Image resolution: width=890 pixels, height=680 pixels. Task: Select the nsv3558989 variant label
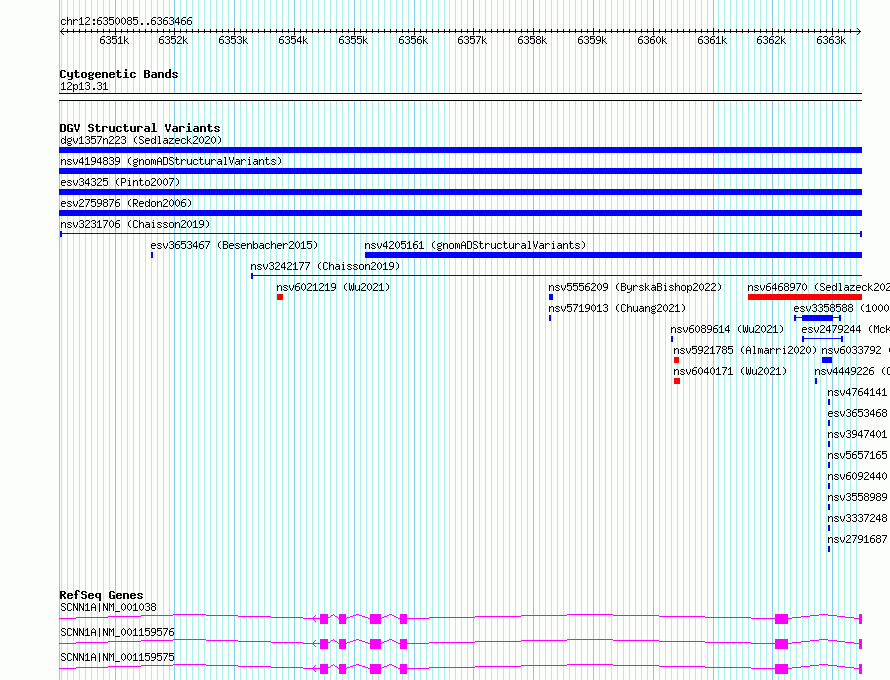click(x=857, y=497)
